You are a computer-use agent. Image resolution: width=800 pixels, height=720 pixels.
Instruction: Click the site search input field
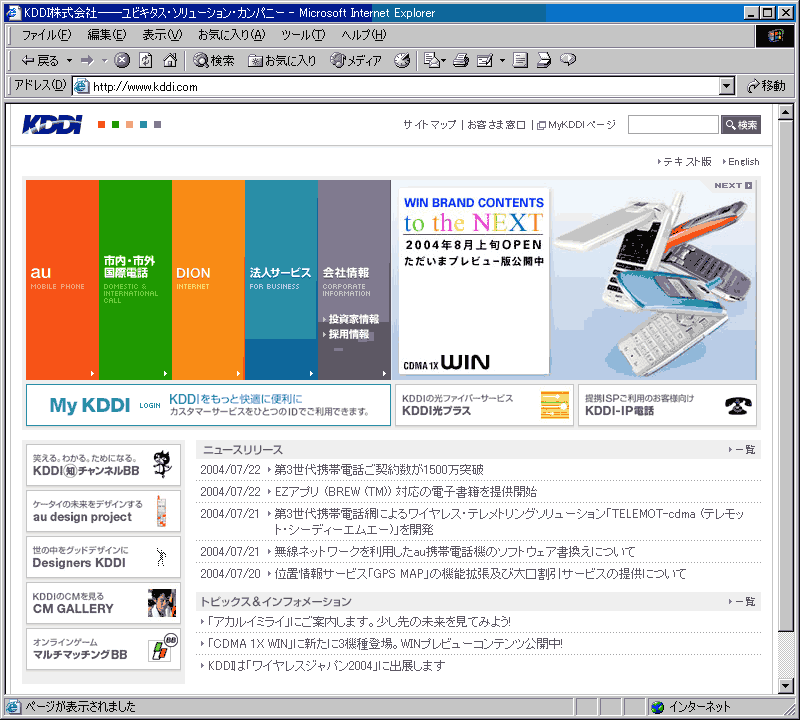pyautogui.click(x=673, y=125)
